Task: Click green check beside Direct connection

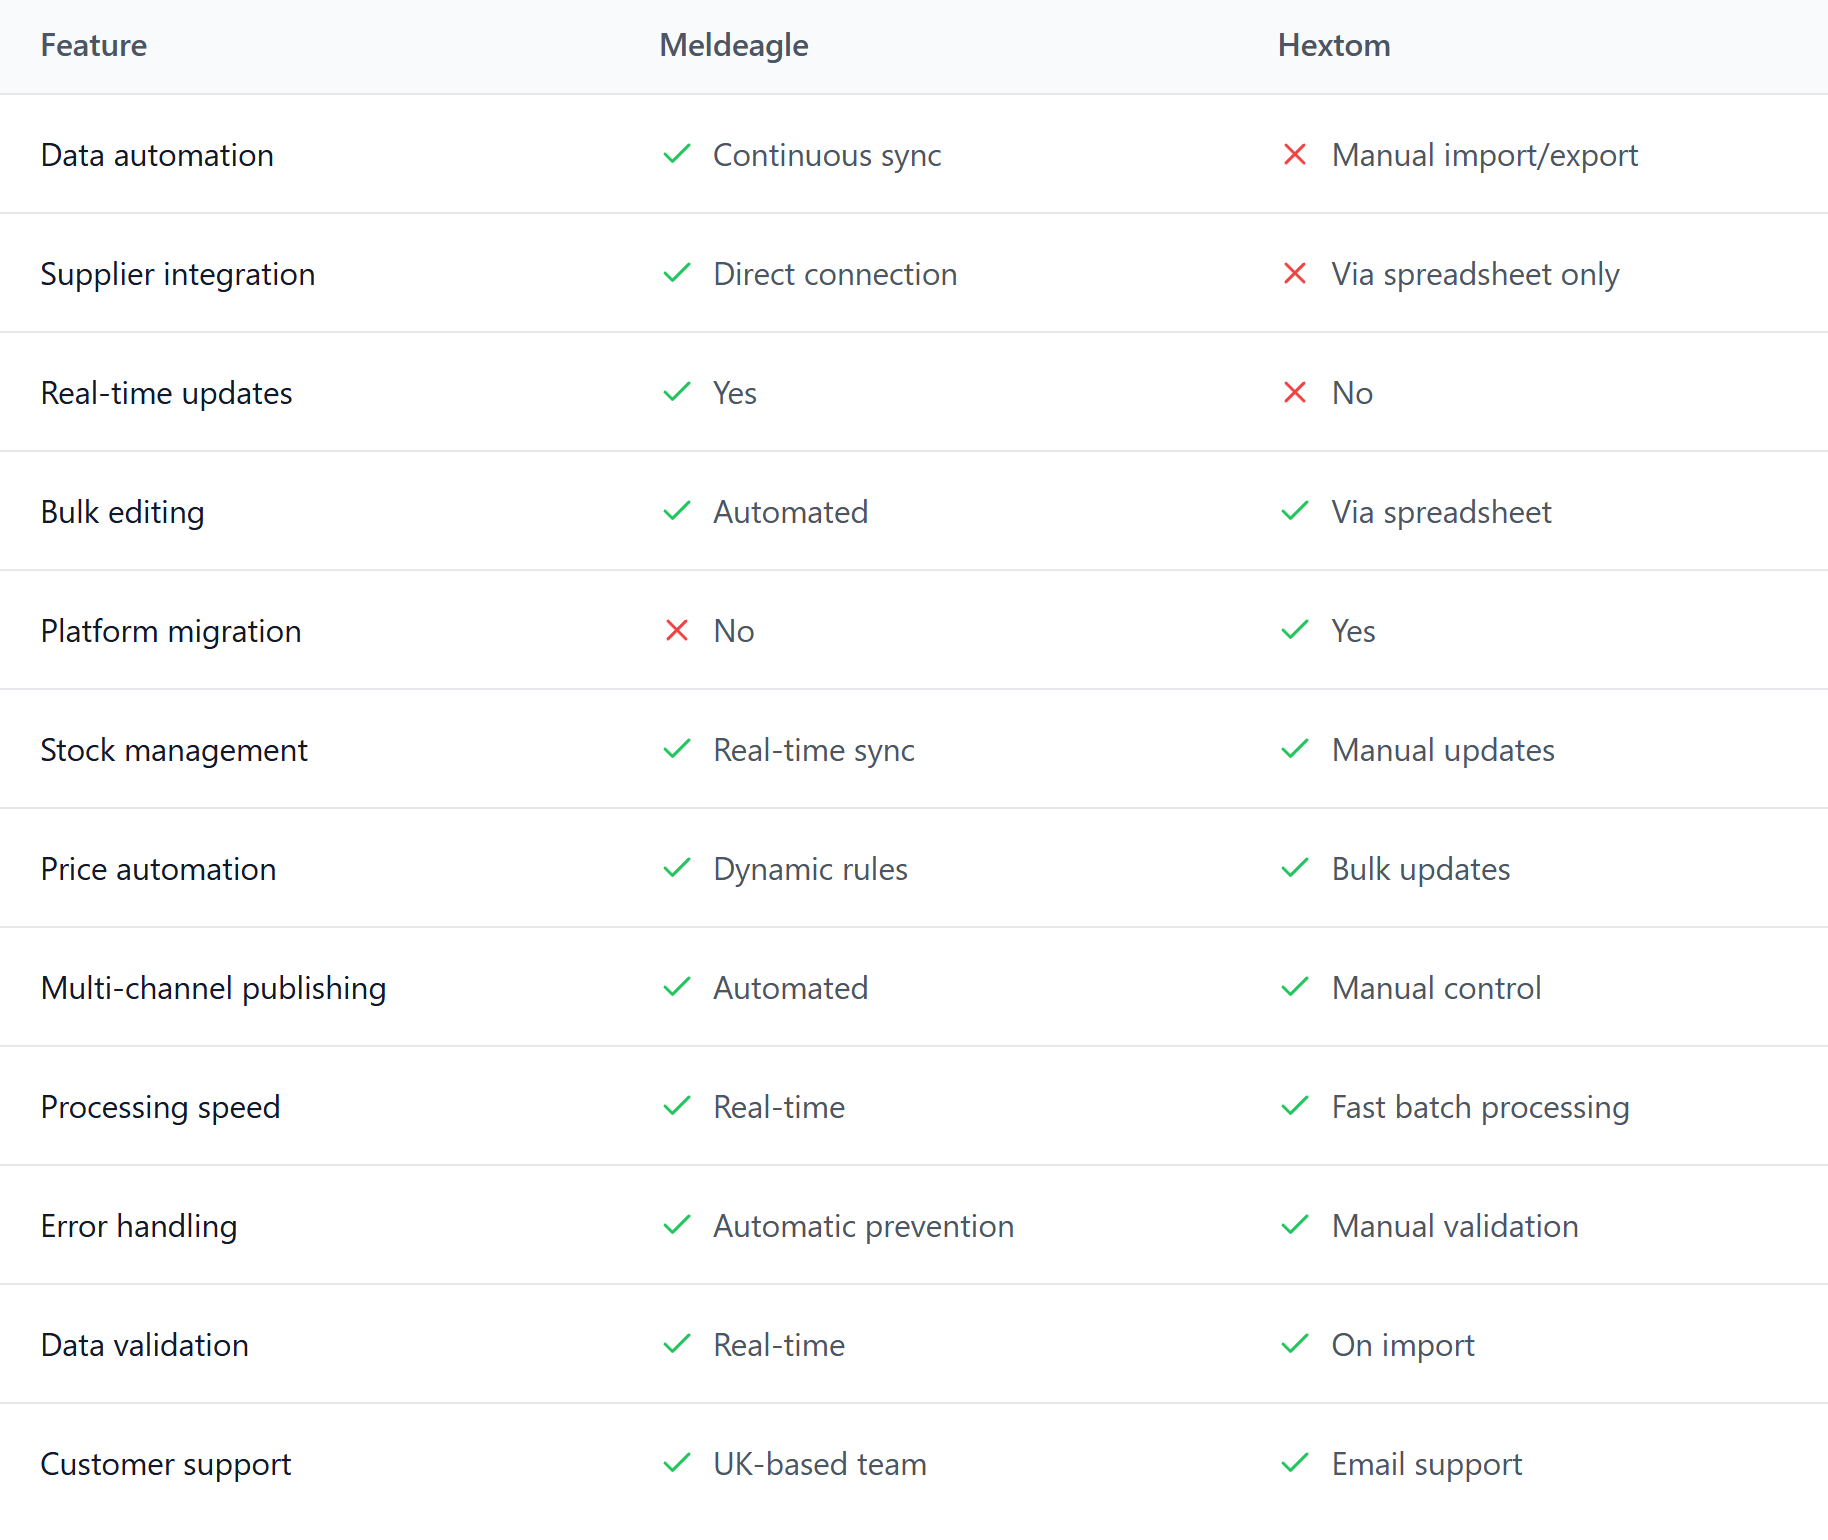Action: 677,273
